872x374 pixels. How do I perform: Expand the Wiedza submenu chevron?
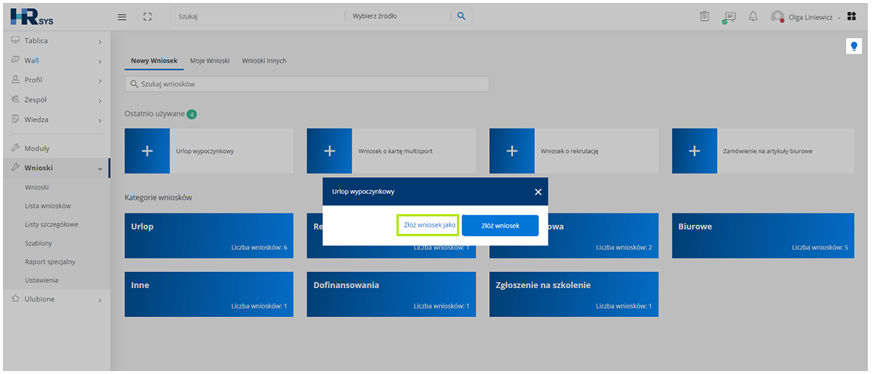pos(100,120)
